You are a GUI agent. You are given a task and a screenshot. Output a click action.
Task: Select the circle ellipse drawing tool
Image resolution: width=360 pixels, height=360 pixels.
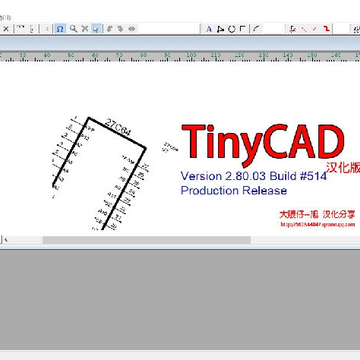(x=231, y=29)
